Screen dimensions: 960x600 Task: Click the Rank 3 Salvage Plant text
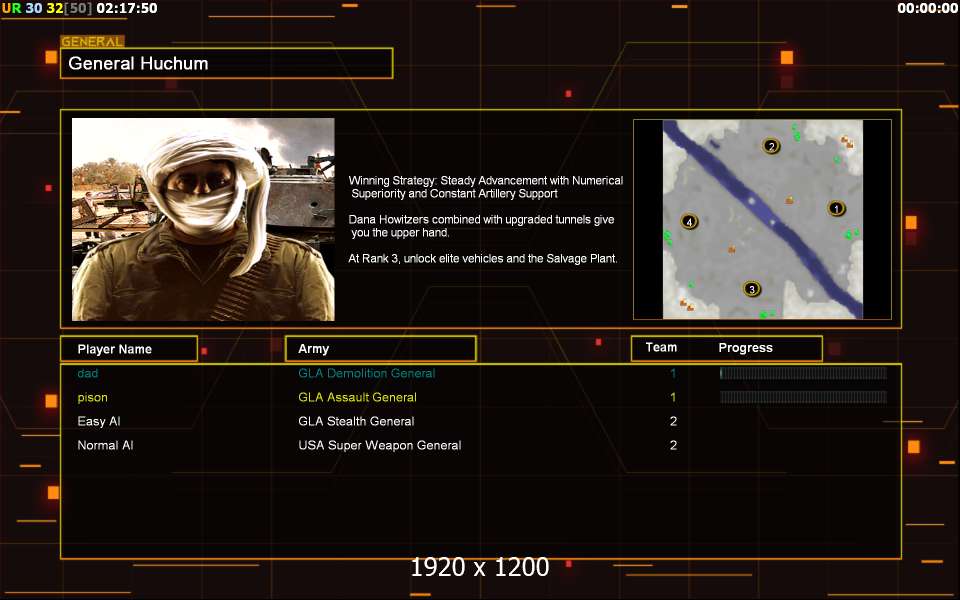pyautogui.click(x=483, y=258)
